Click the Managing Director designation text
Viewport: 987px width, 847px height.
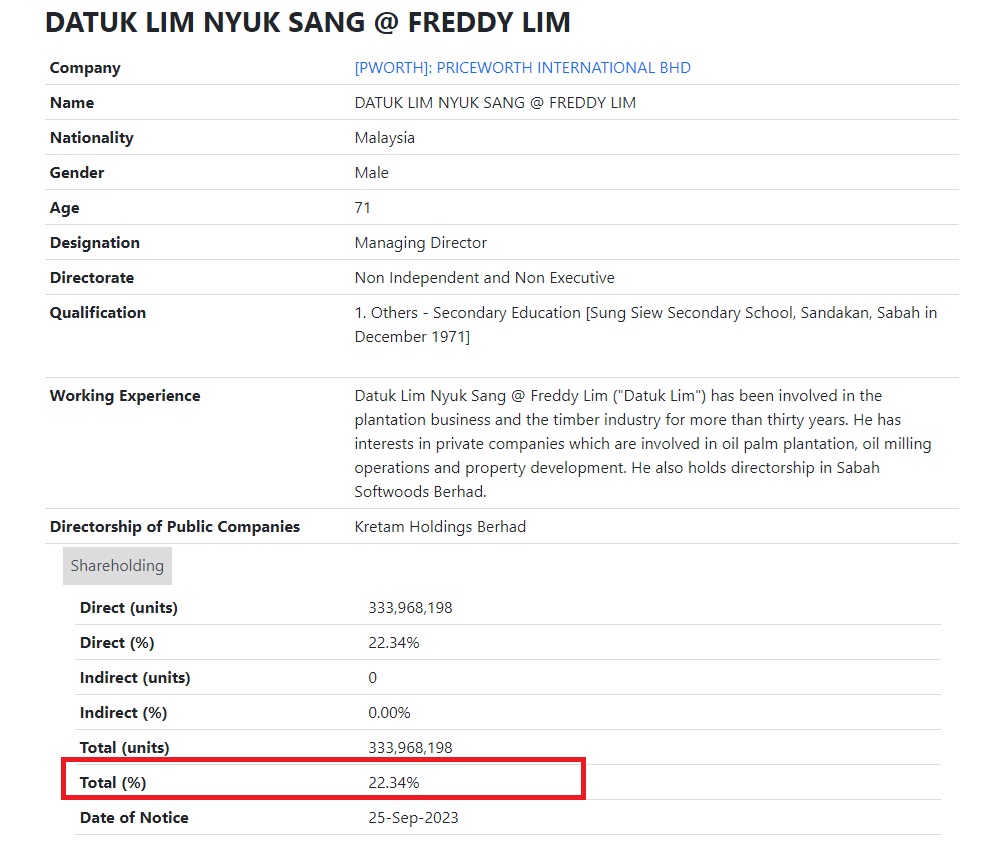420,243
